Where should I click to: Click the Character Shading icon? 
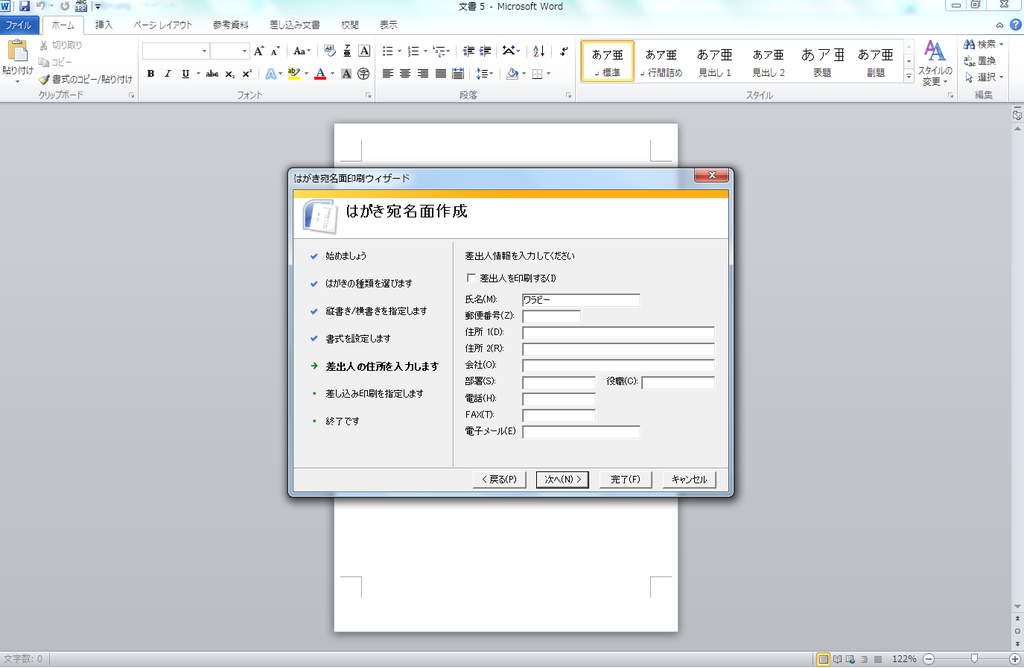[347, 74]
